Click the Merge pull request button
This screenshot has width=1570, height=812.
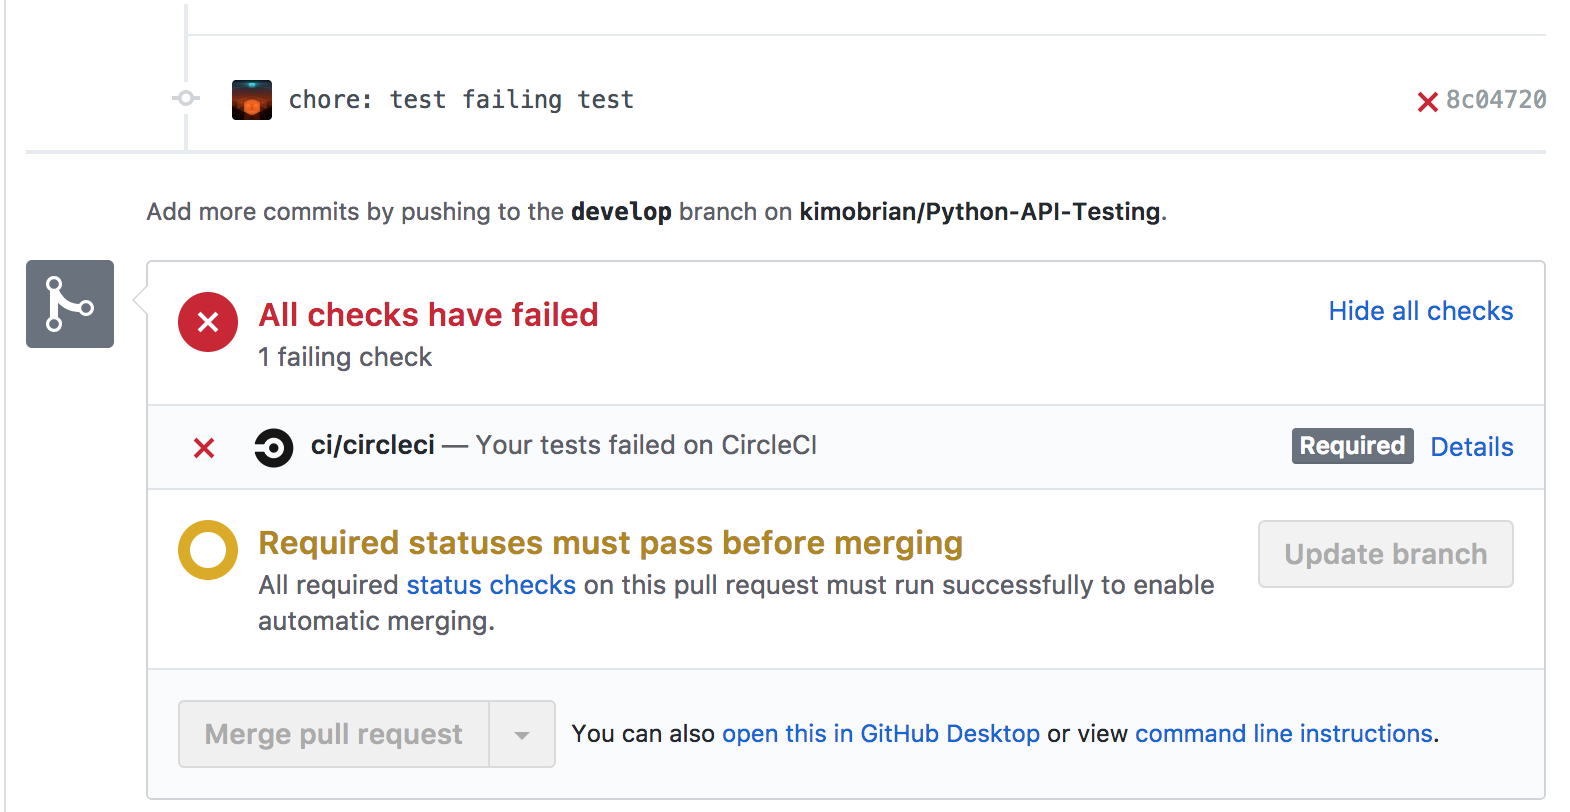(333, 733)
